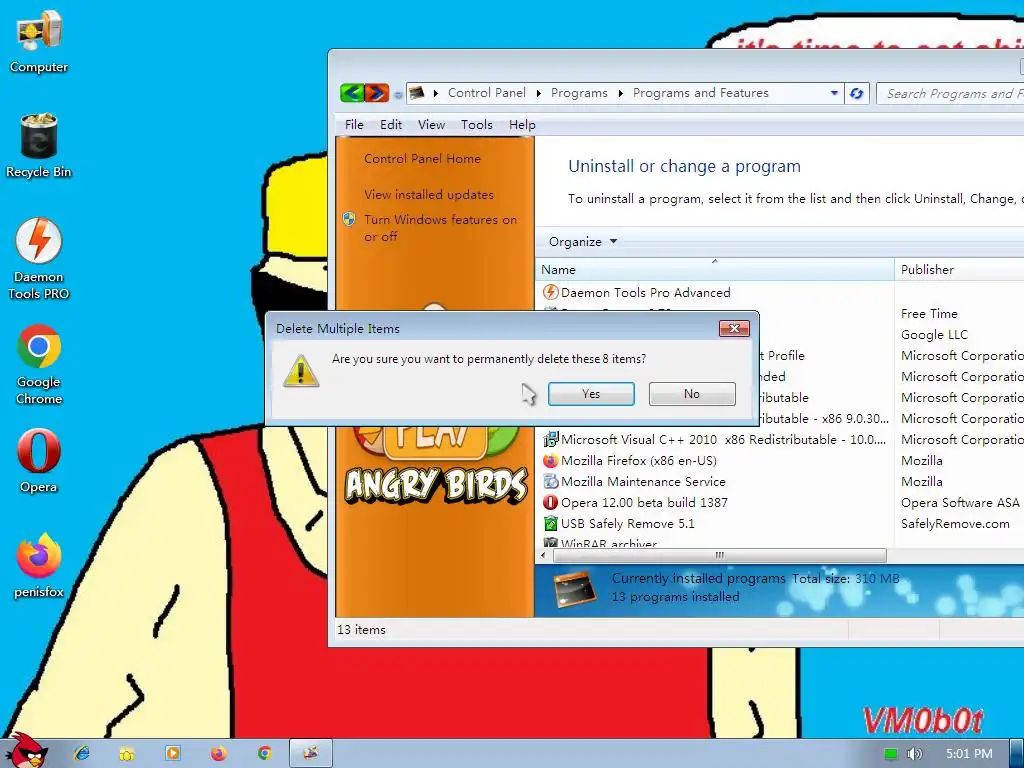Select the Control Panel taskbar button

tap(311, 753)
